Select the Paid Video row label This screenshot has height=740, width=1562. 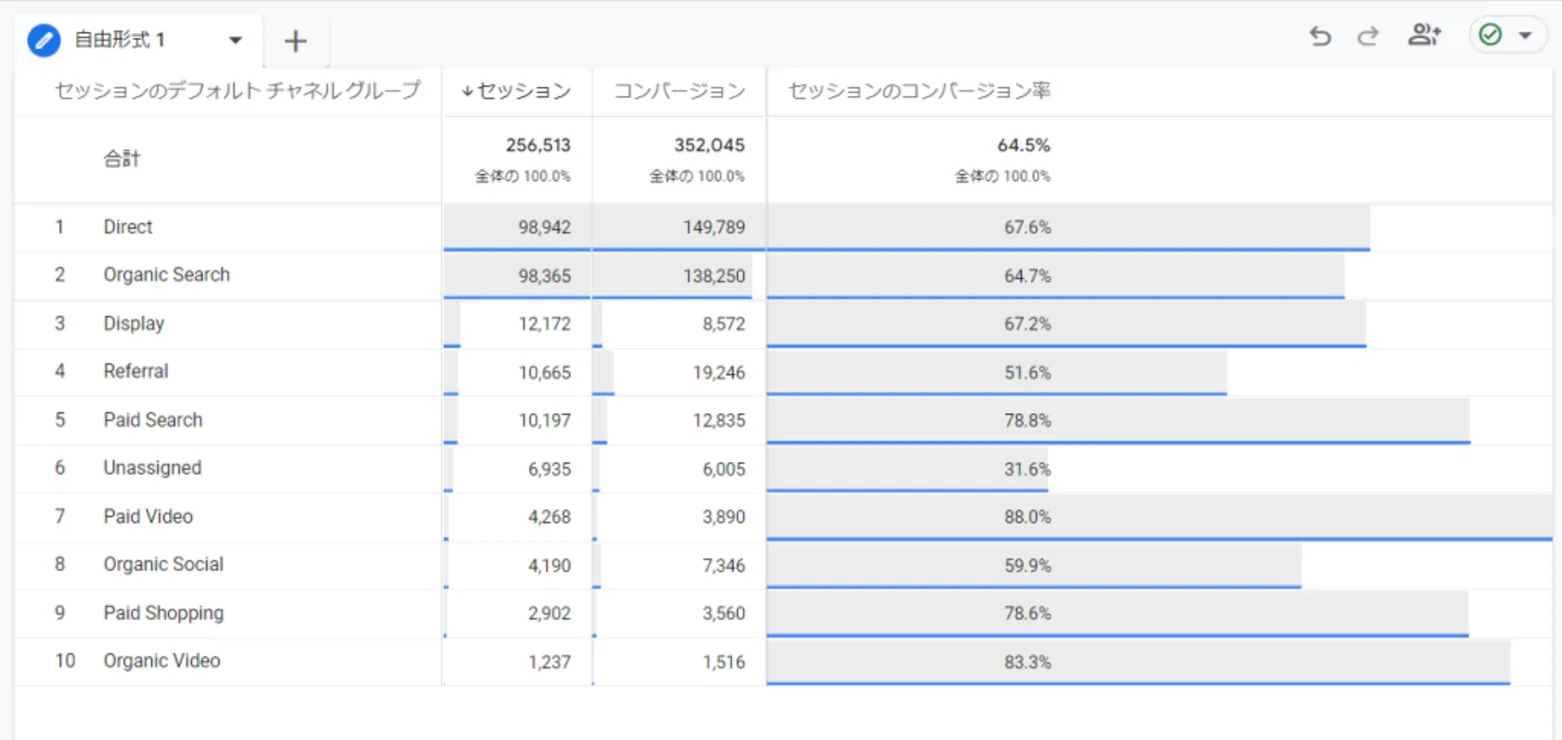coord(148,517)
